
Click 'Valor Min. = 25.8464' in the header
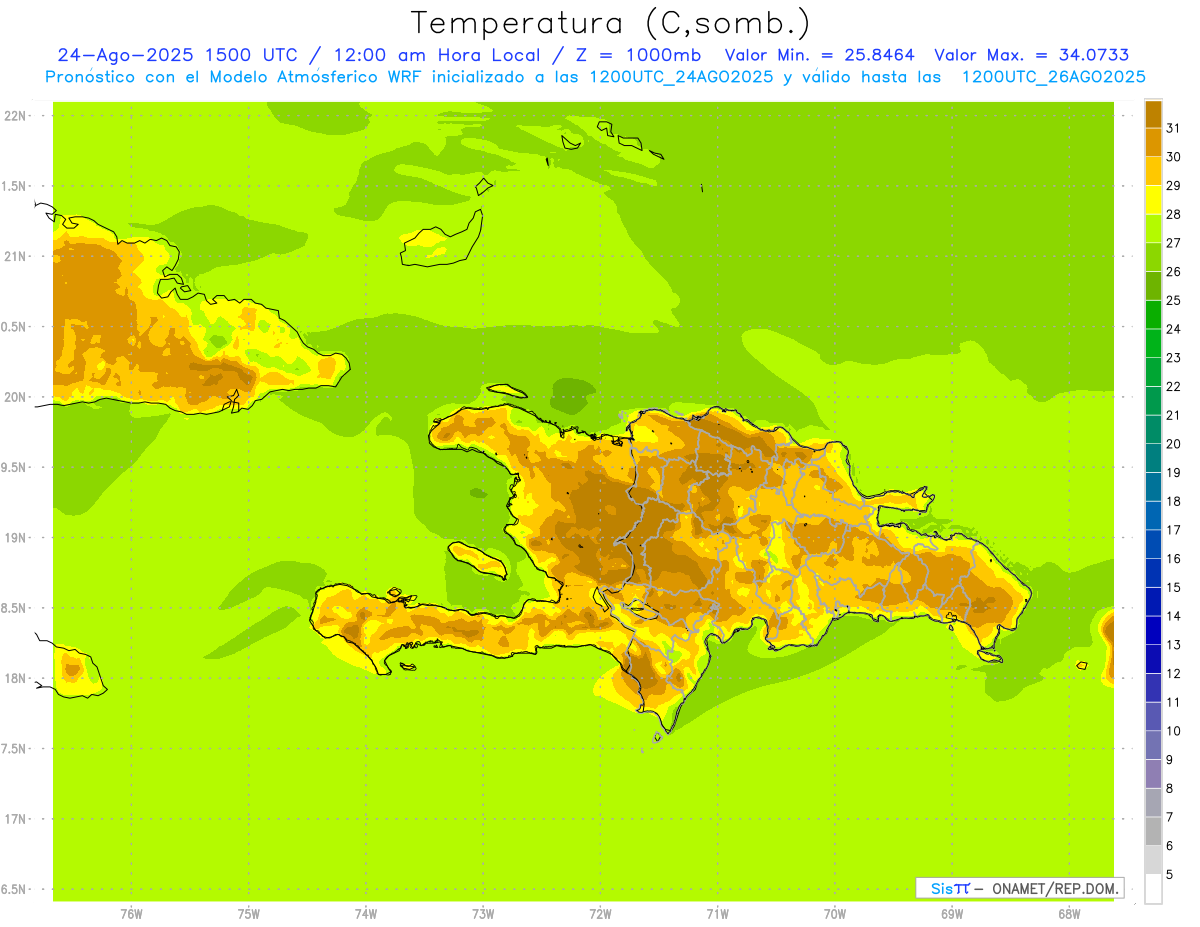click(x=820, y=55)
